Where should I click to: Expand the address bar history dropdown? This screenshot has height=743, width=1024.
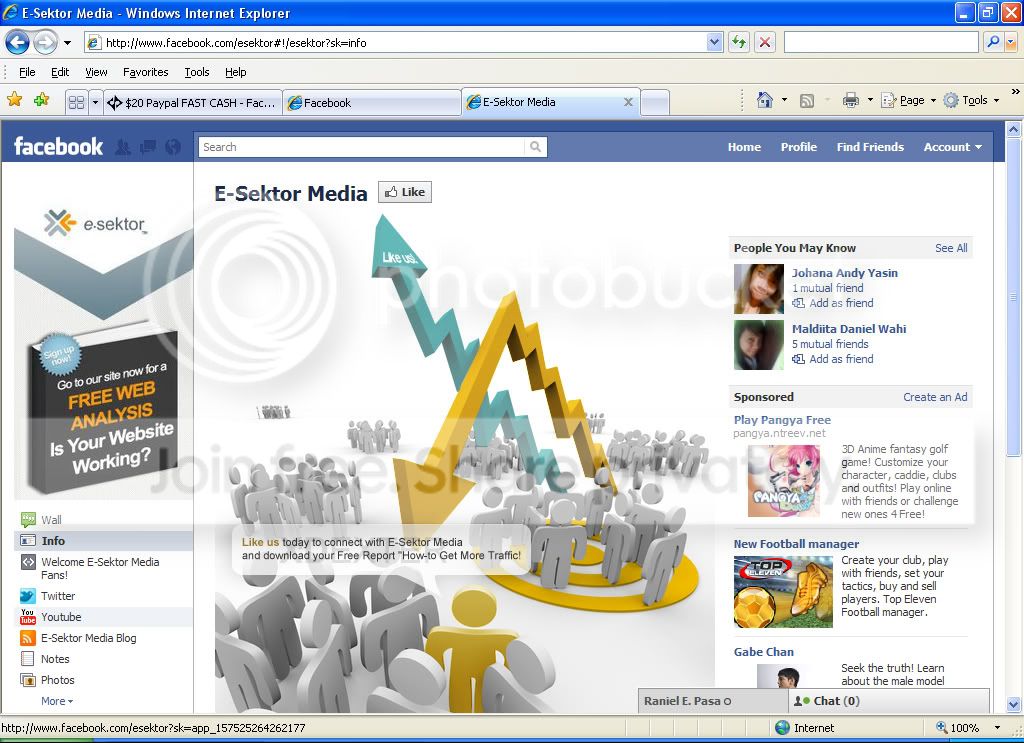pos(714,42)
